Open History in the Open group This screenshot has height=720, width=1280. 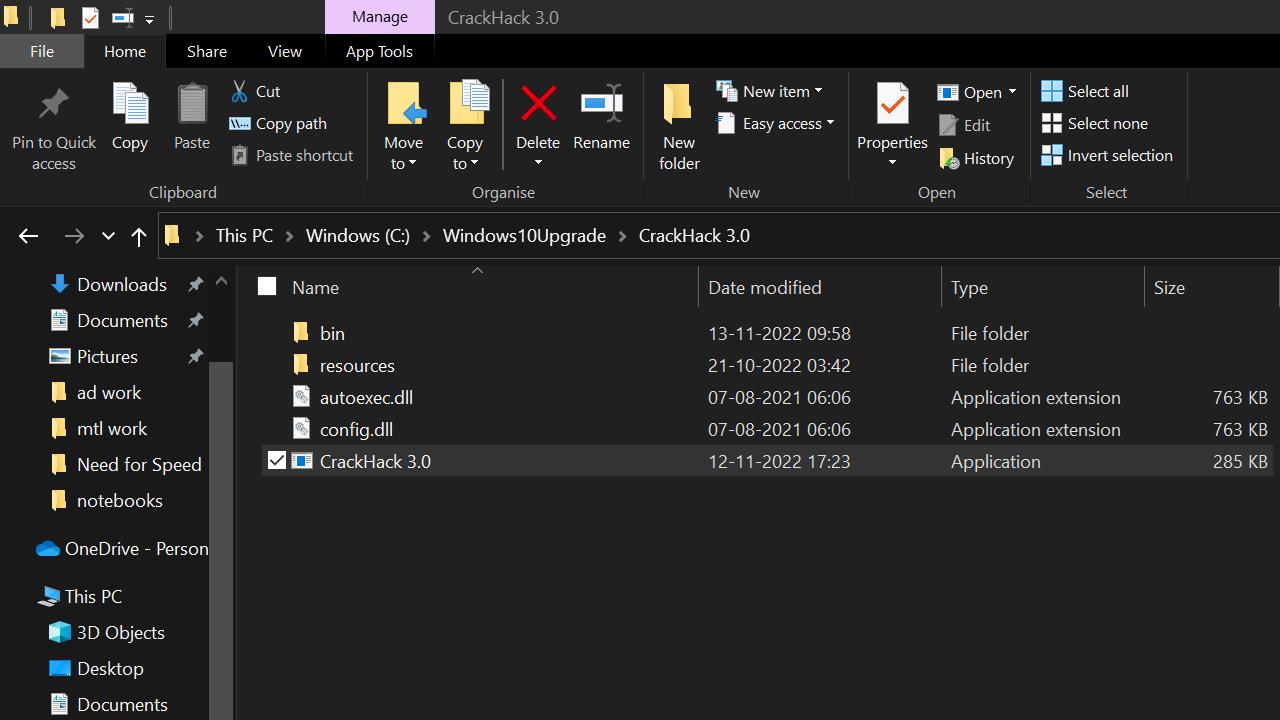[x=977, y=158]
